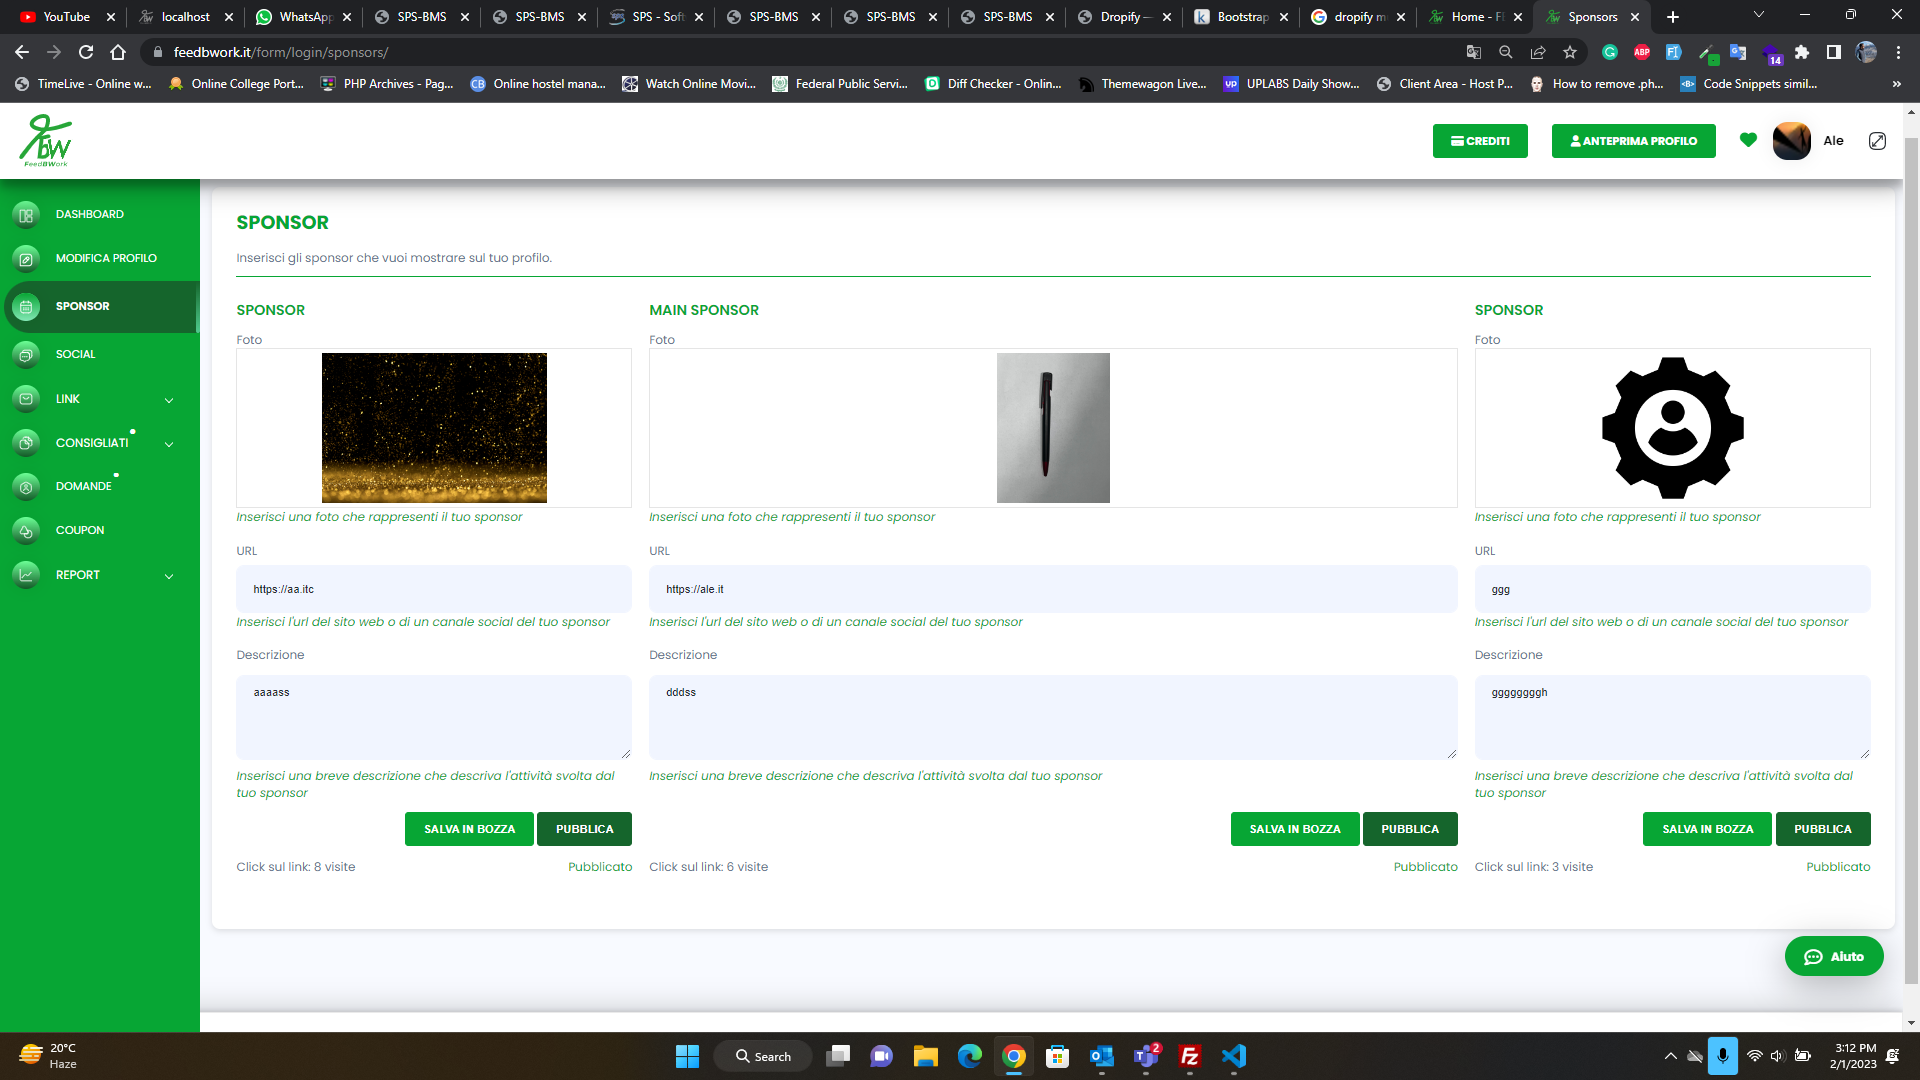
Task: Click the Coupon sidebar icon
Action: [x=26, y=531]
